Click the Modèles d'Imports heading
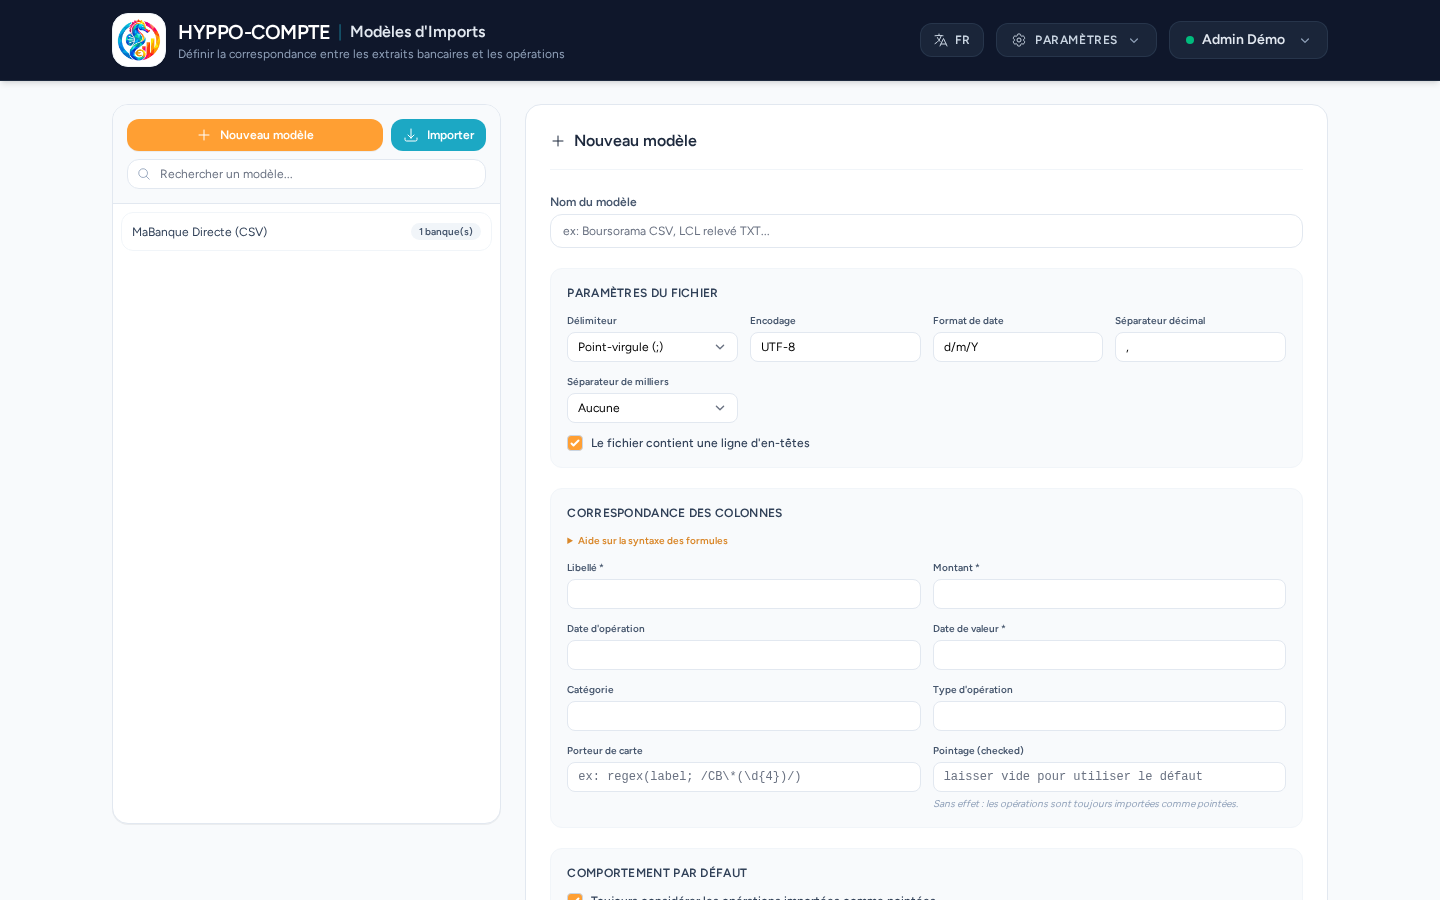 coord(418,32)
